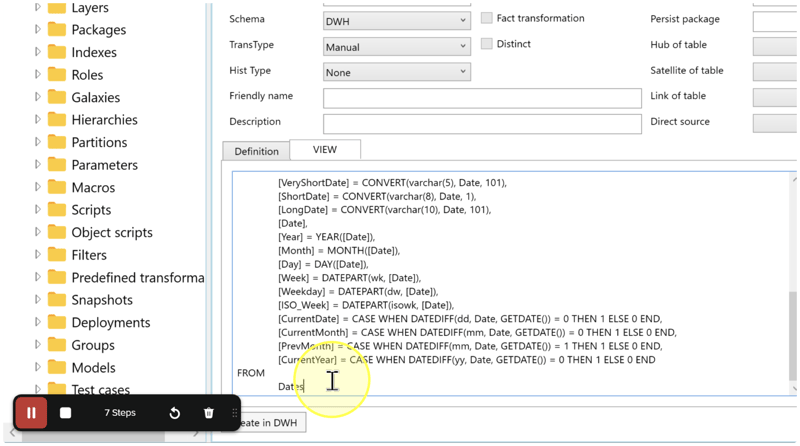Viewport: 800px width, 446px height.
Task: Click the Predefined transformations folder icon
Action: click(57, 277)
